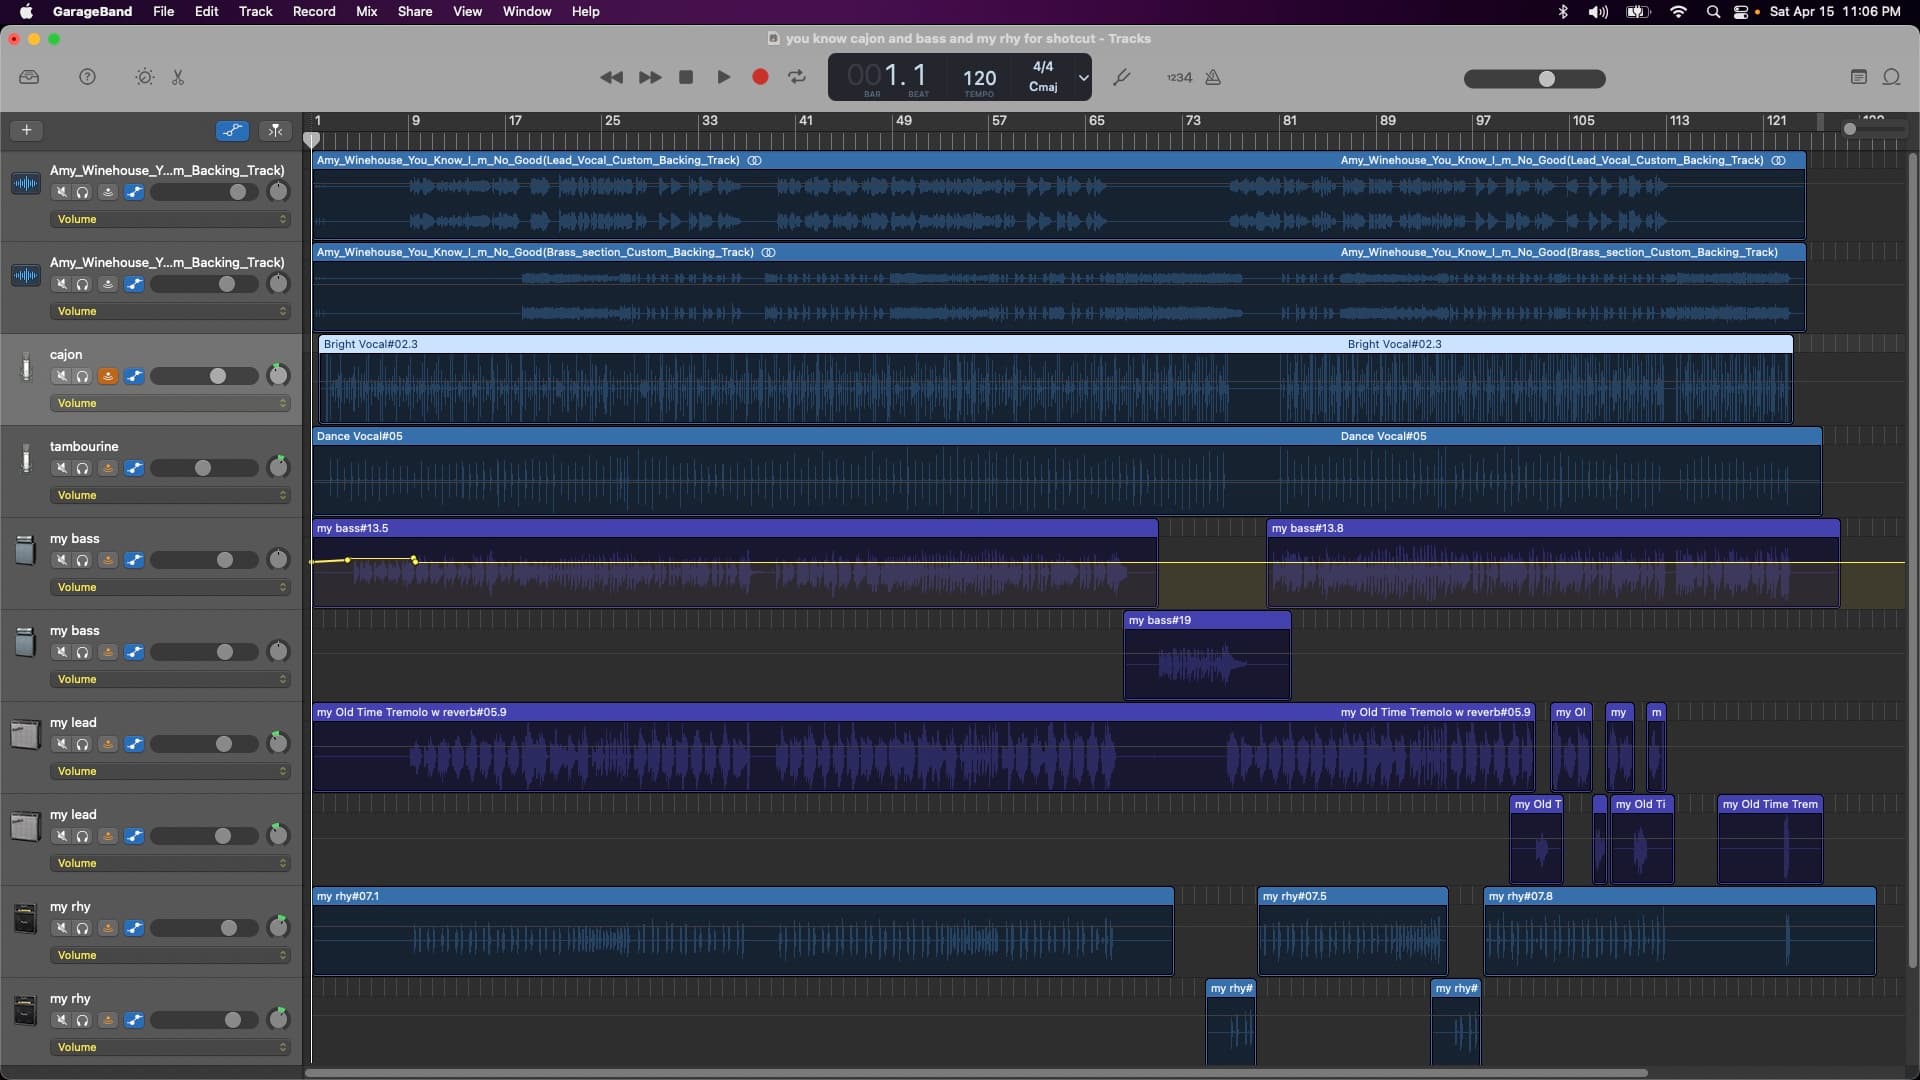Select the Bright Vocal#02.3 region
Screen dimensions: 1920x1080
tap(1056, 379)
